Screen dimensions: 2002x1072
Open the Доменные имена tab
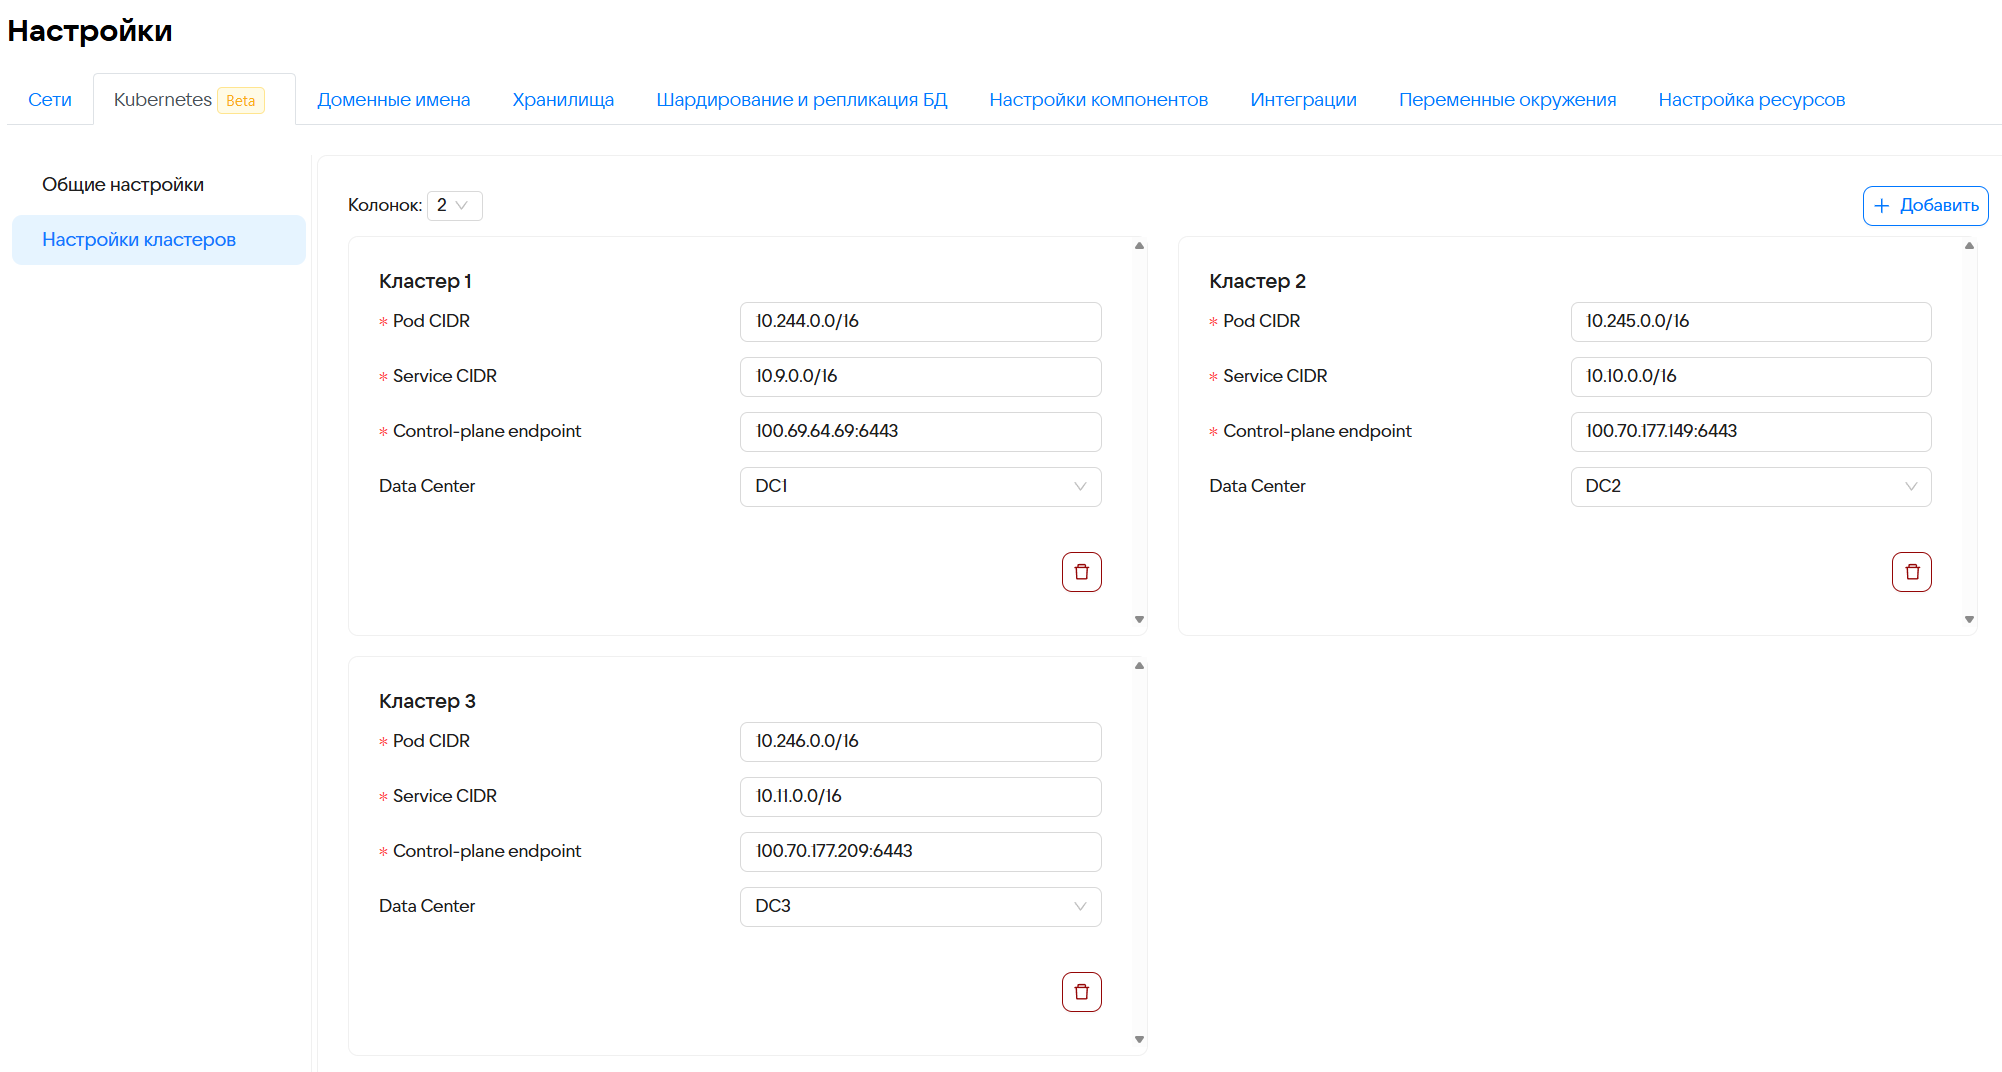[x=394, y=100]
